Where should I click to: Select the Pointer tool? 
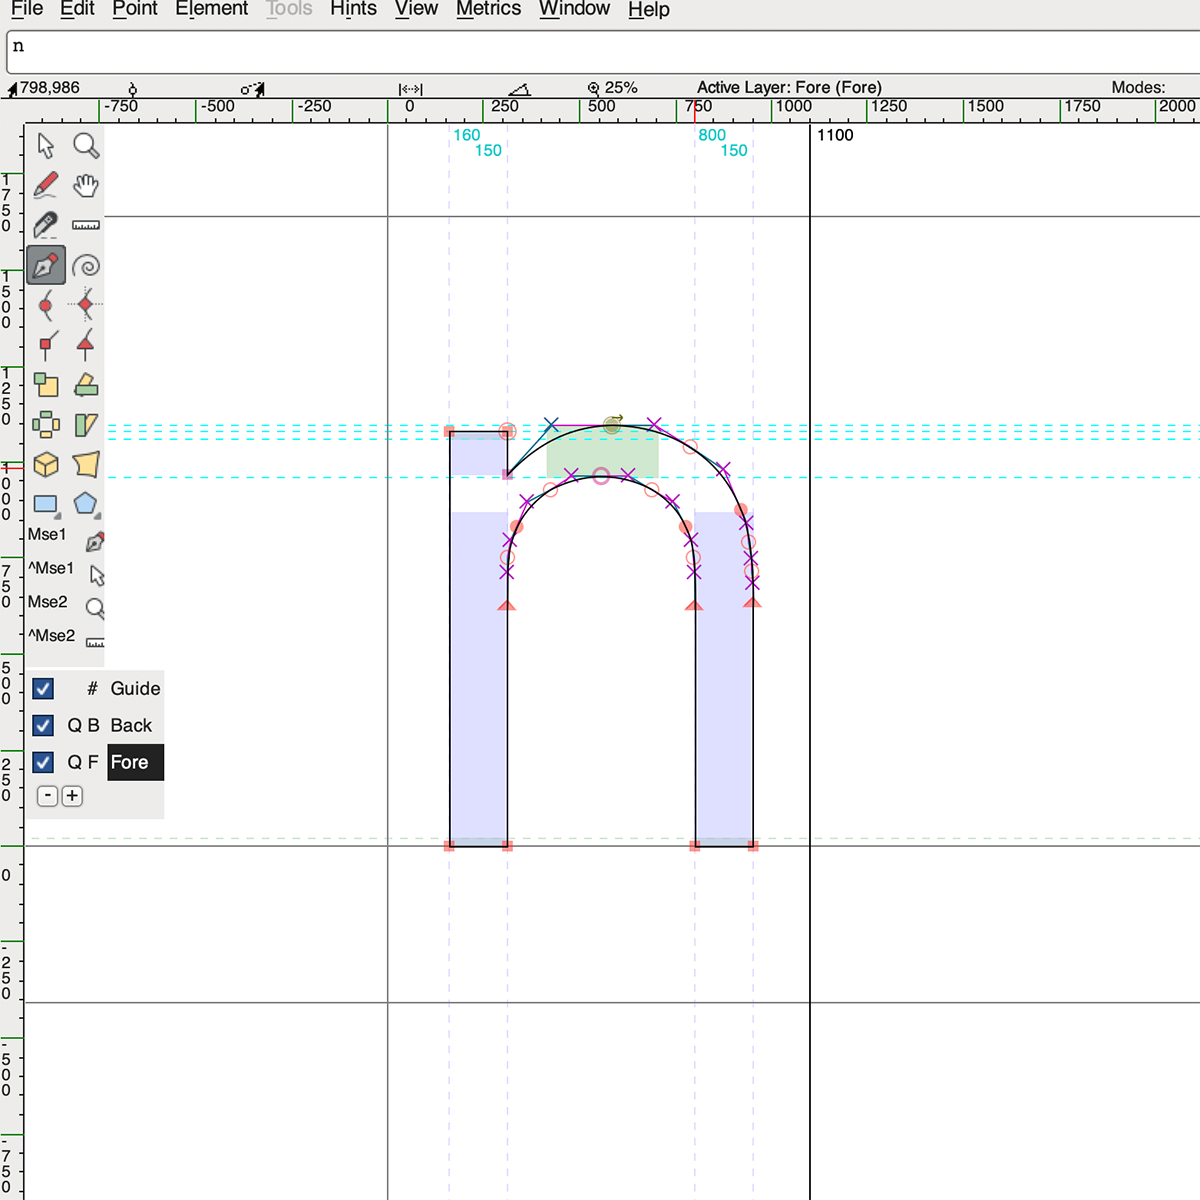click(x=46, y=146)
